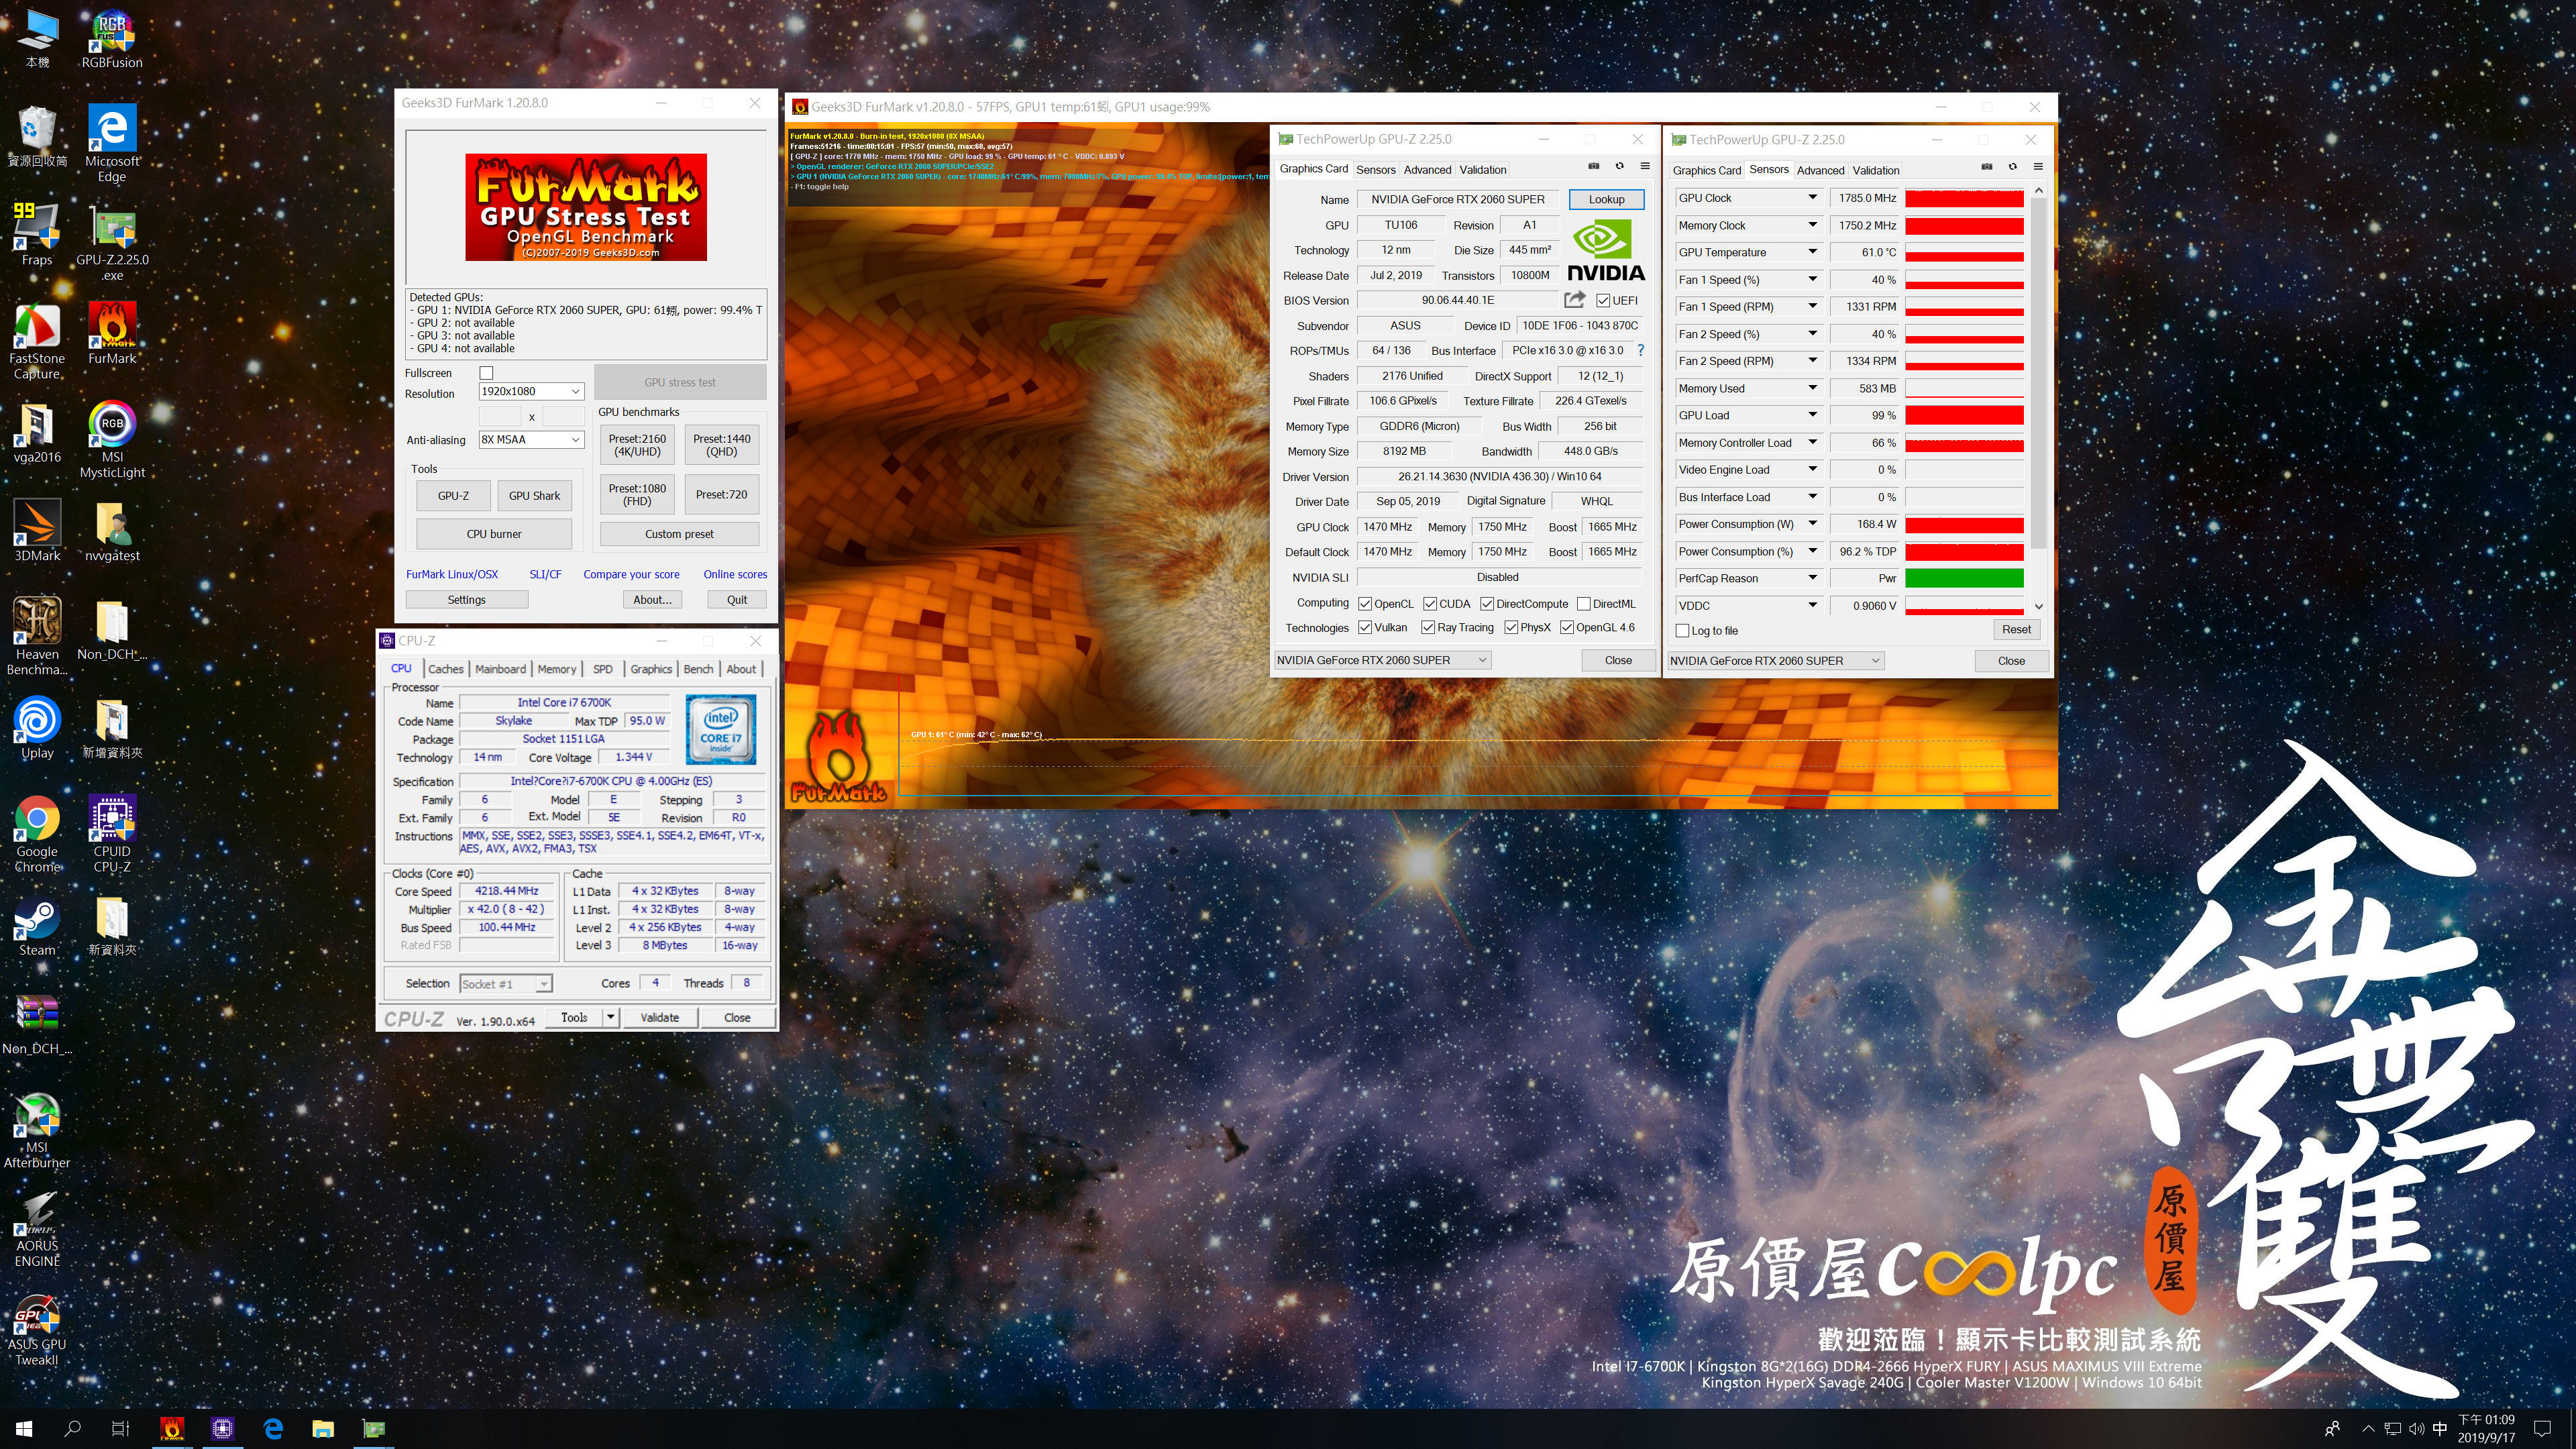Screen dimensions: 2576x1449
Task: Open Windows Start menu
Action: point(24,1428)
